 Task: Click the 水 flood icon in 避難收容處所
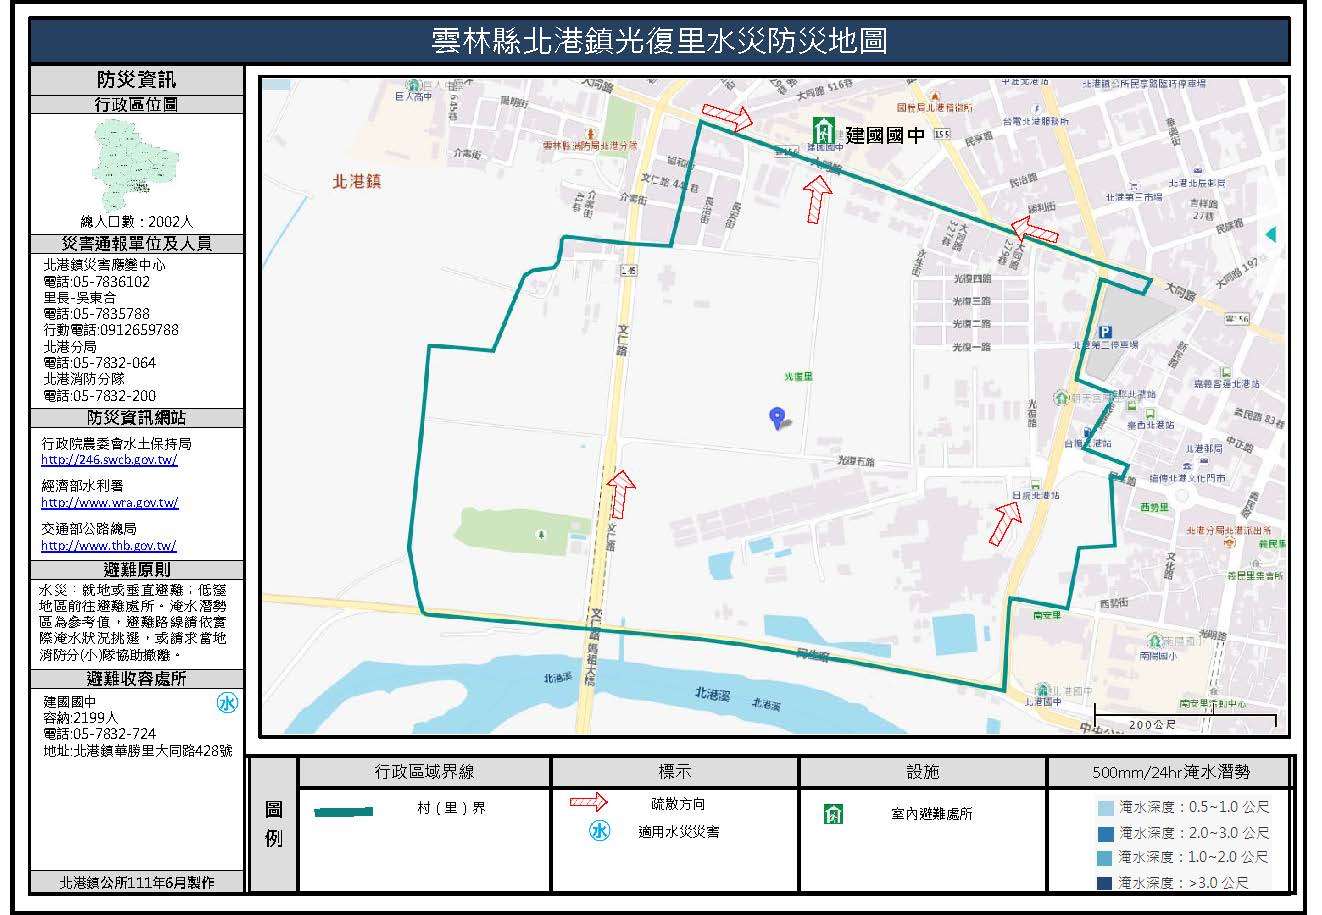pos(228,702)
